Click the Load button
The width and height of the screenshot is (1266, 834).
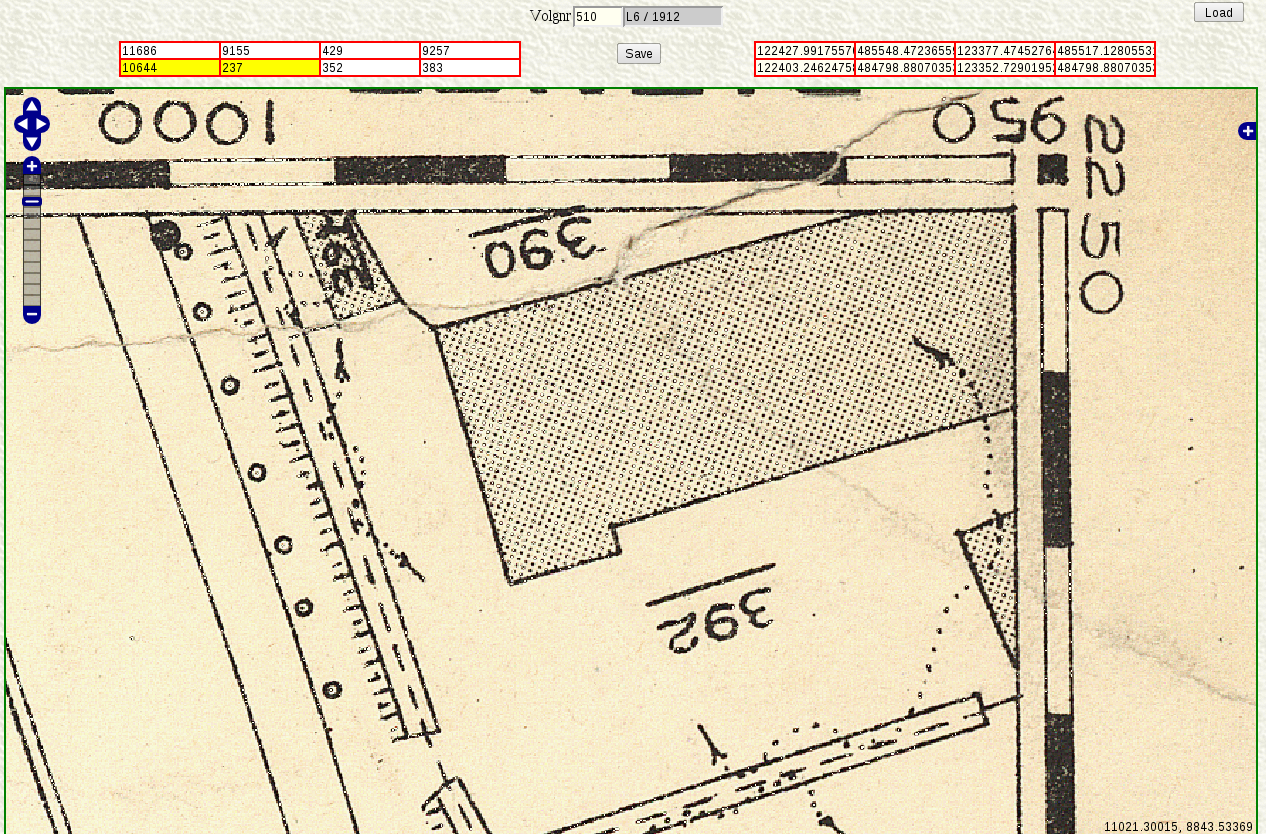(1219, 12)
